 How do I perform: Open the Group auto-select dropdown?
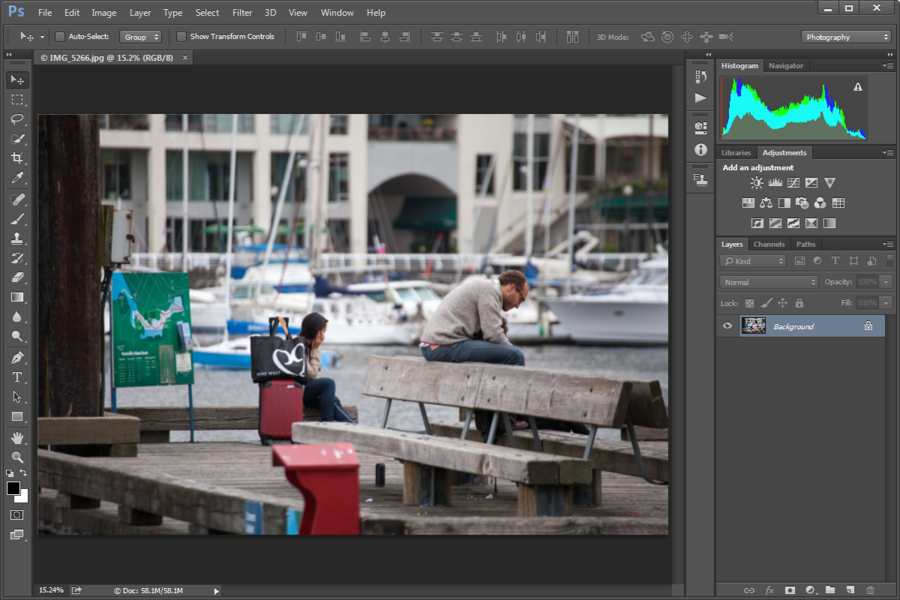point(140,37)
